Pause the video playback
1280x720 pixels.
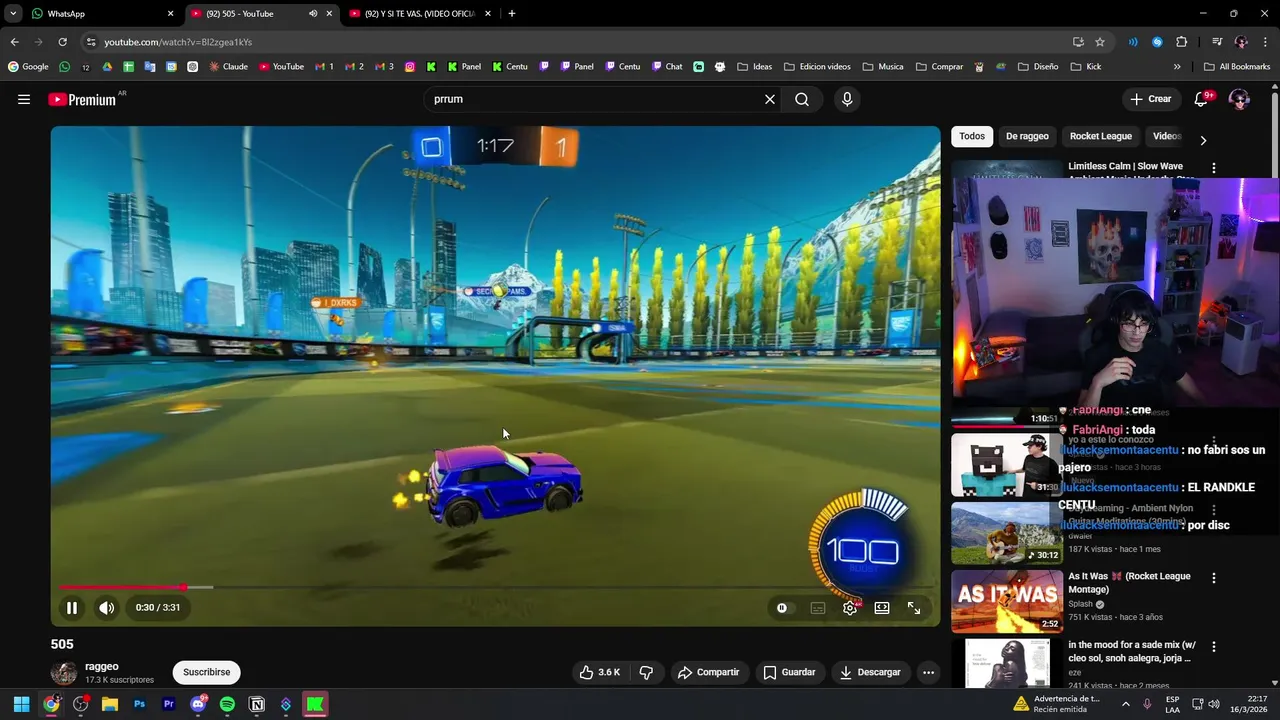point(72,607)
